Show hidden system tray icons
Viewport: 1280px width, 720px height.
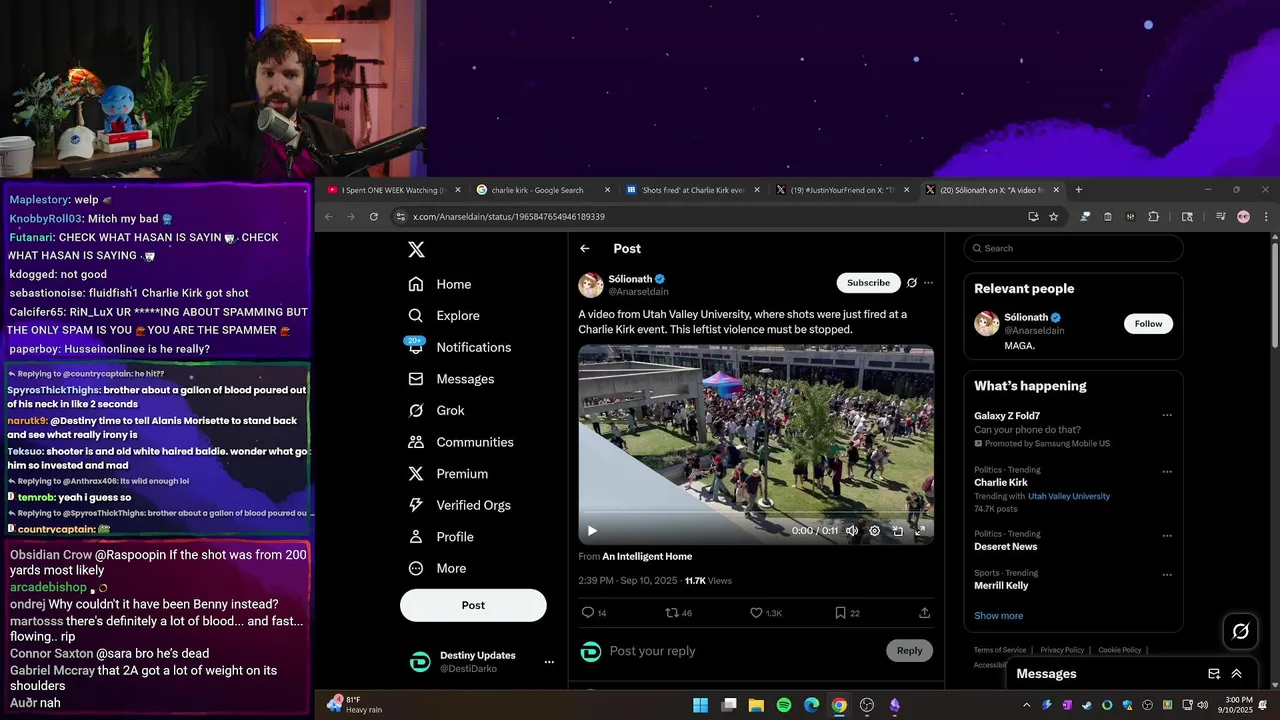tap(1027, 705)
